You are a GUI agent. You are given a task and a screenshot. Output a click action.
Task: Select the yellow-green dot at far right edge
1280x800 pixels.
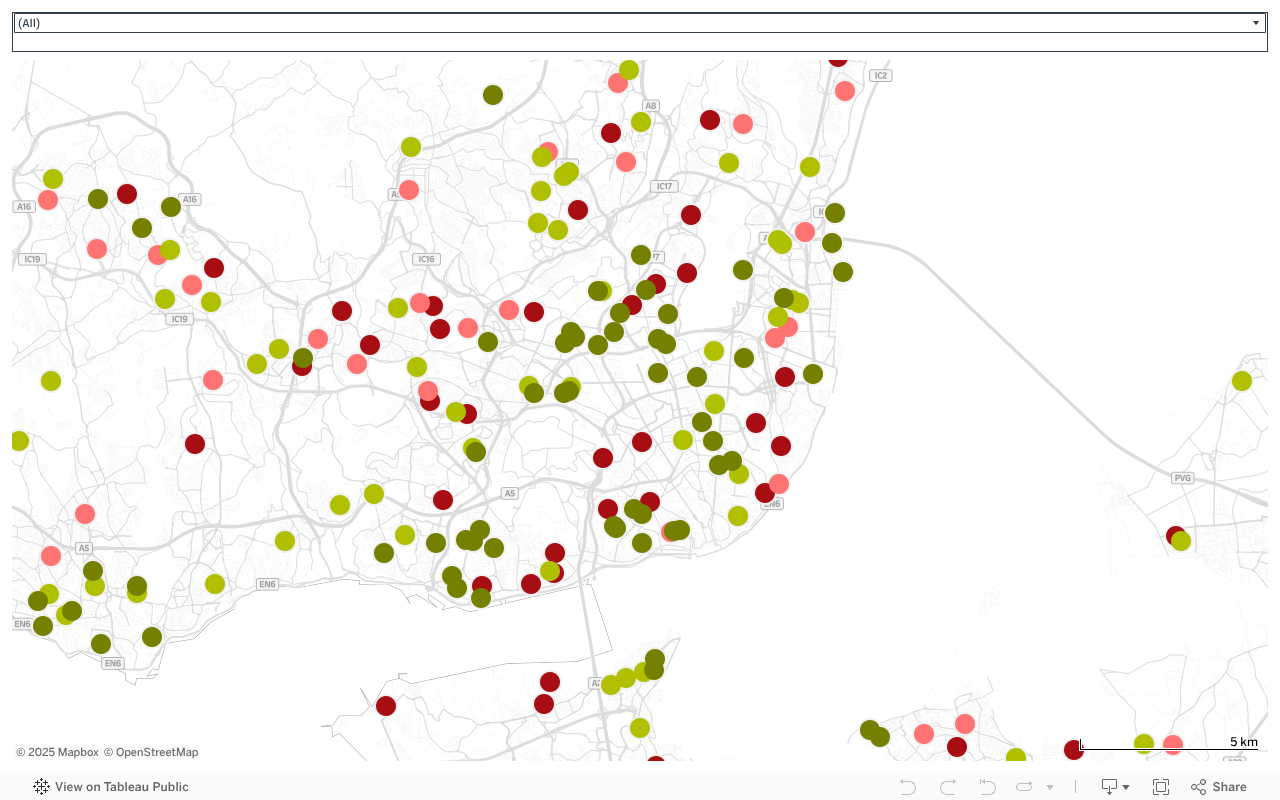(x=1242, y=381)
